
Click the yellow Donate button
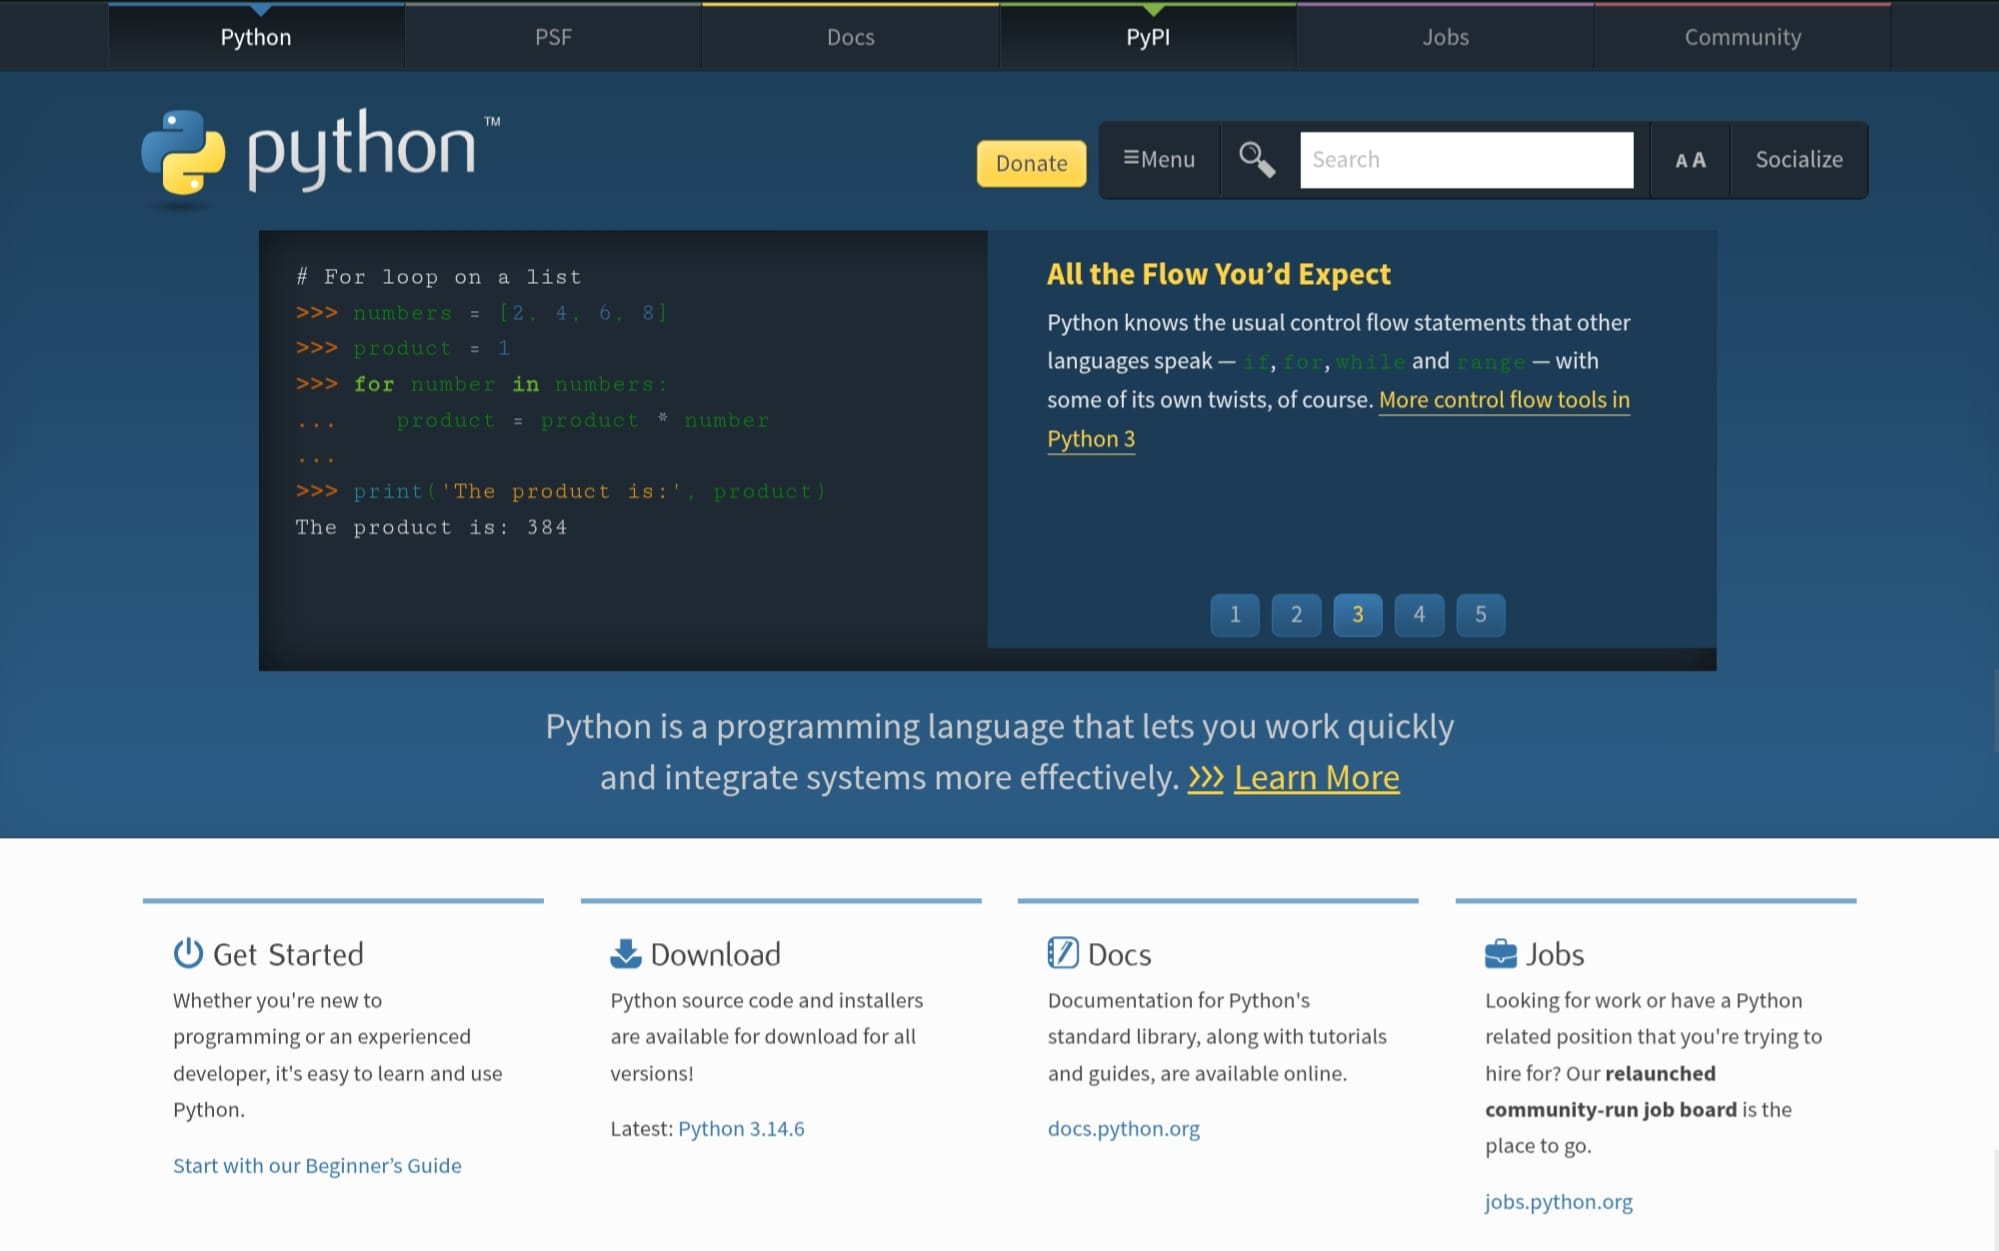click(x=1031, y=163)
